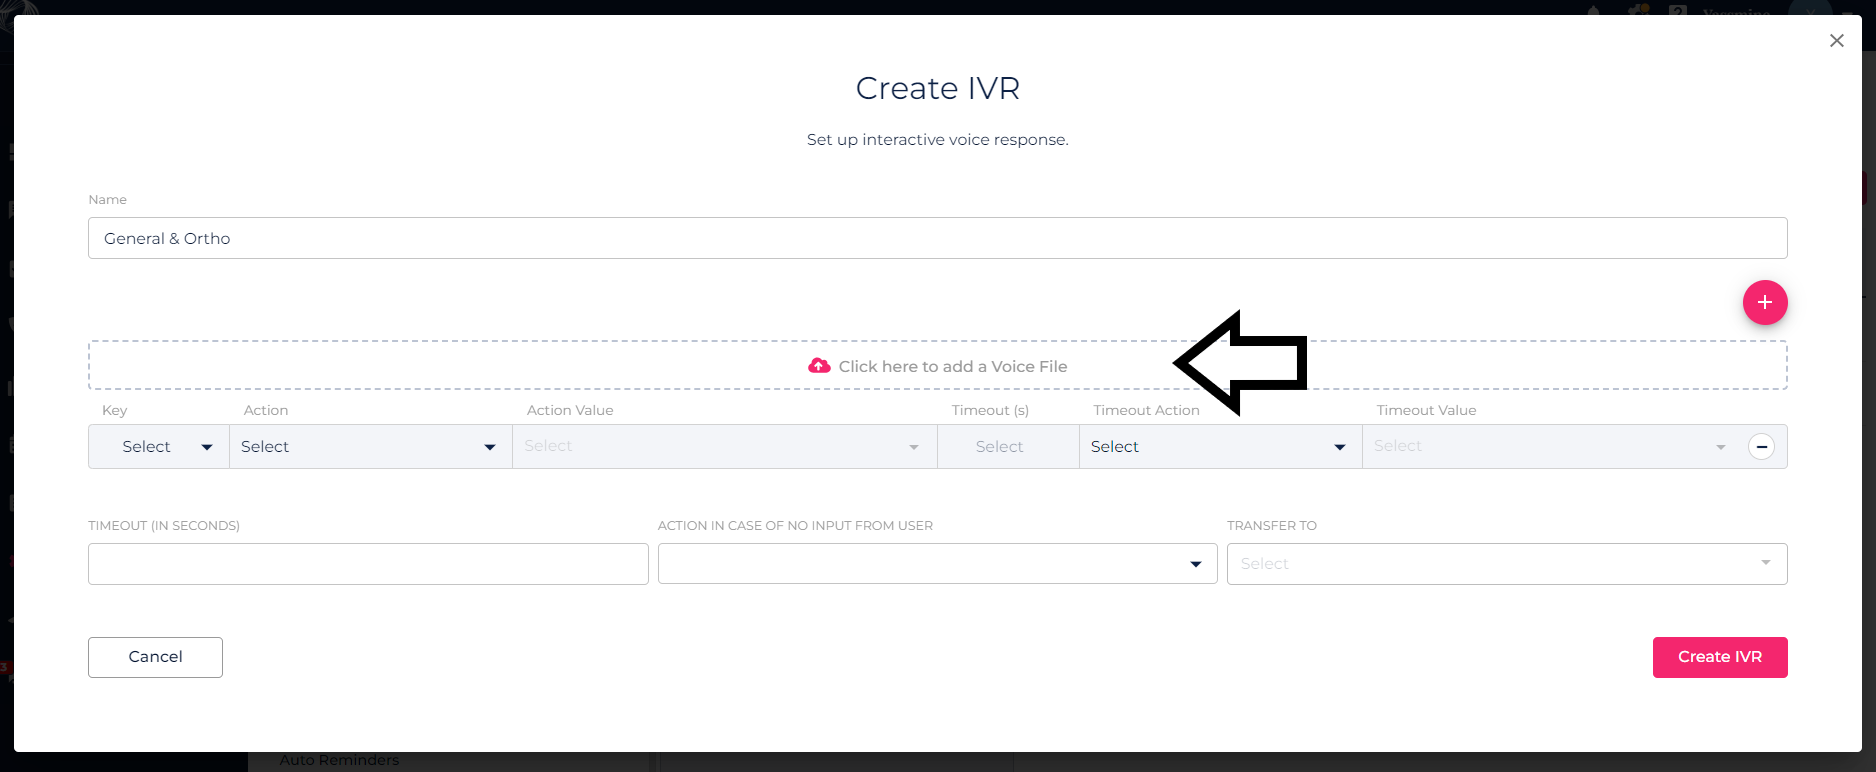This screenshot has height=772, width=1876.
Task: Open the Timeout Value dropdown
Action: click(x=1550, y=447)
